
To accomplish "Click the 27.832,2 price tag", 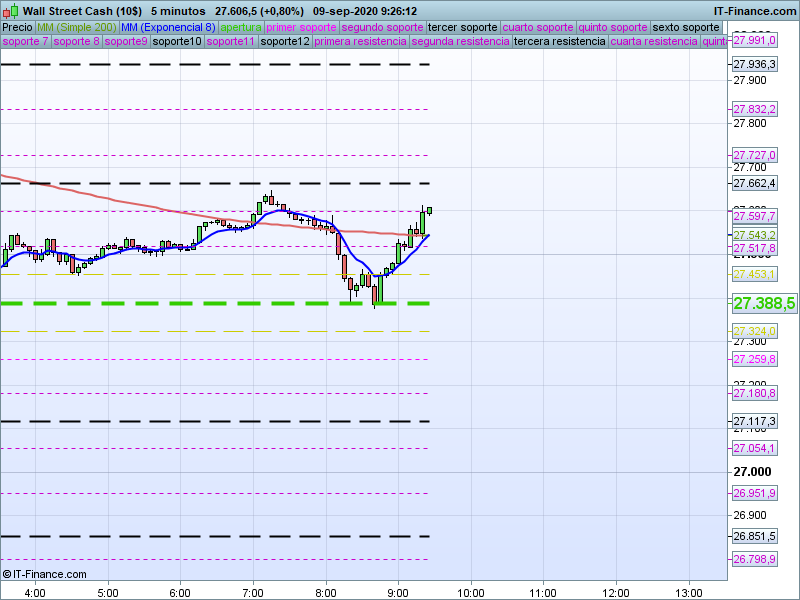I will pos(755,109).
